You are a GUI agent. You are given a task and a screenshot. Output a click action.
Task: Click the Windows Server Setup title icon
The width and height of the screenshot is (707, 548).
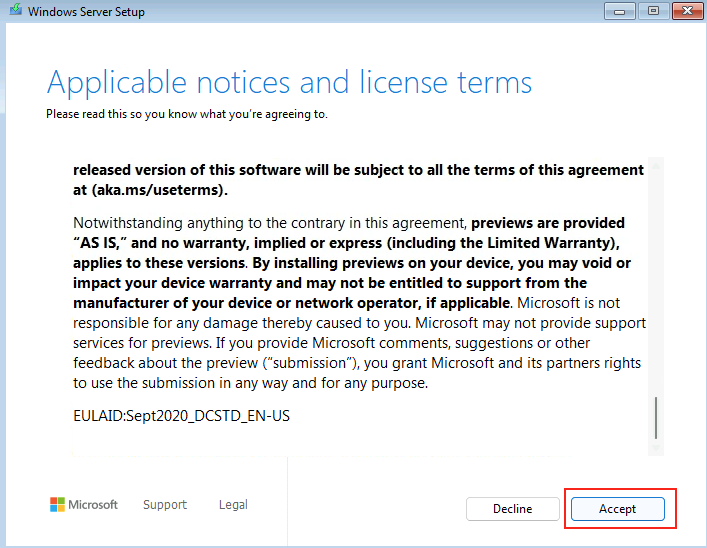tap(16, 9)
